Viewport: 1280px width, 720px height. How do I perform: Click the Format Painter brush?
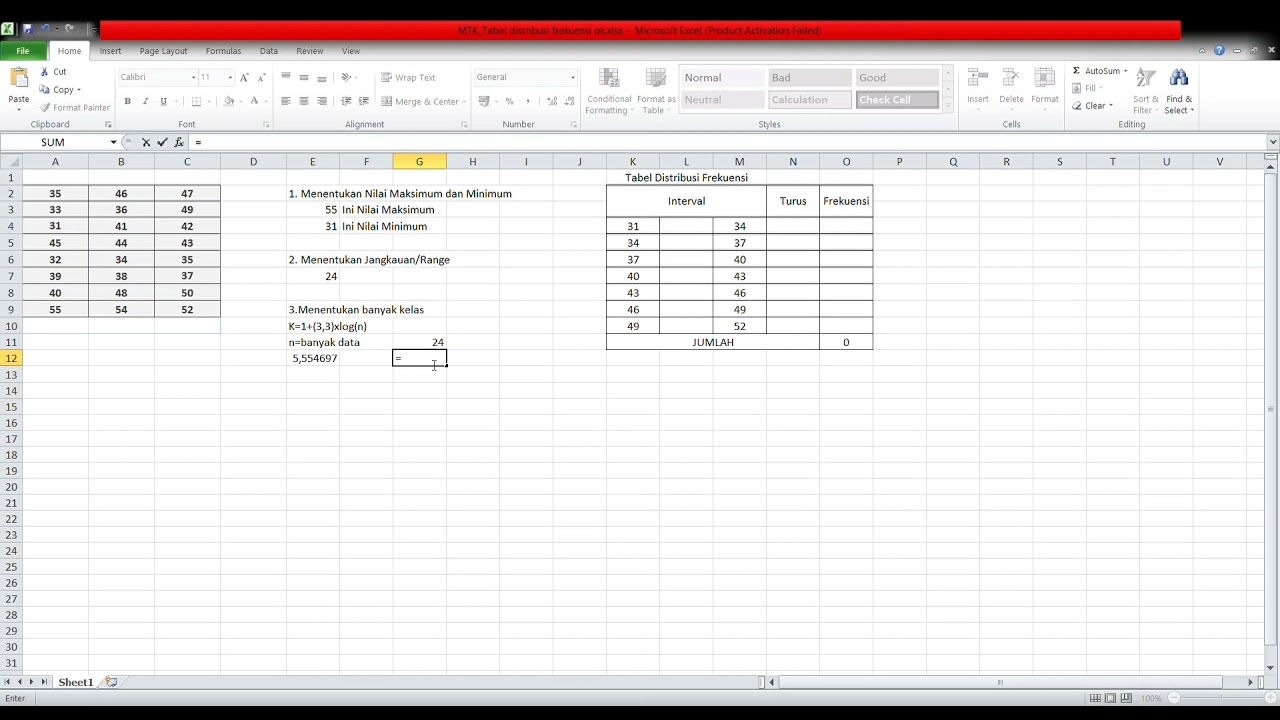45,107
